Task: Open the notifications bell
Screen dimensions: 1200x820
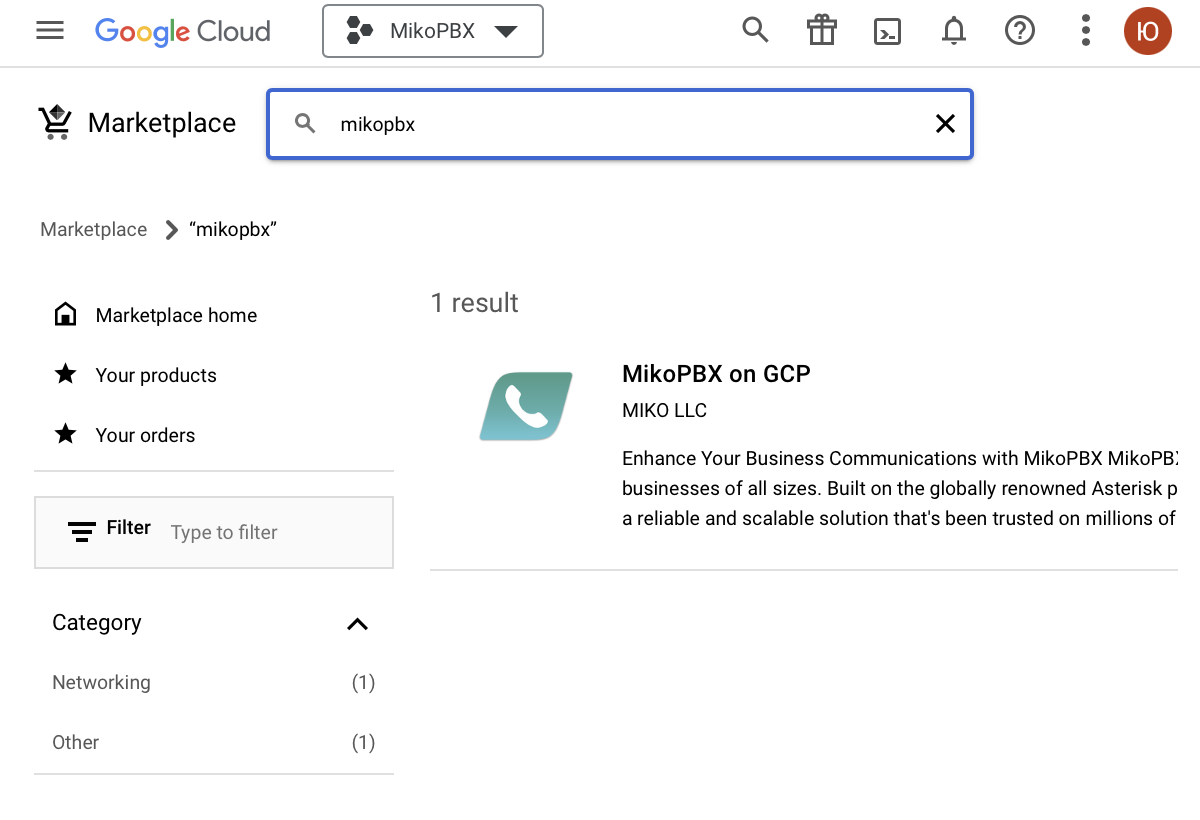Action: tap(954, 31)
